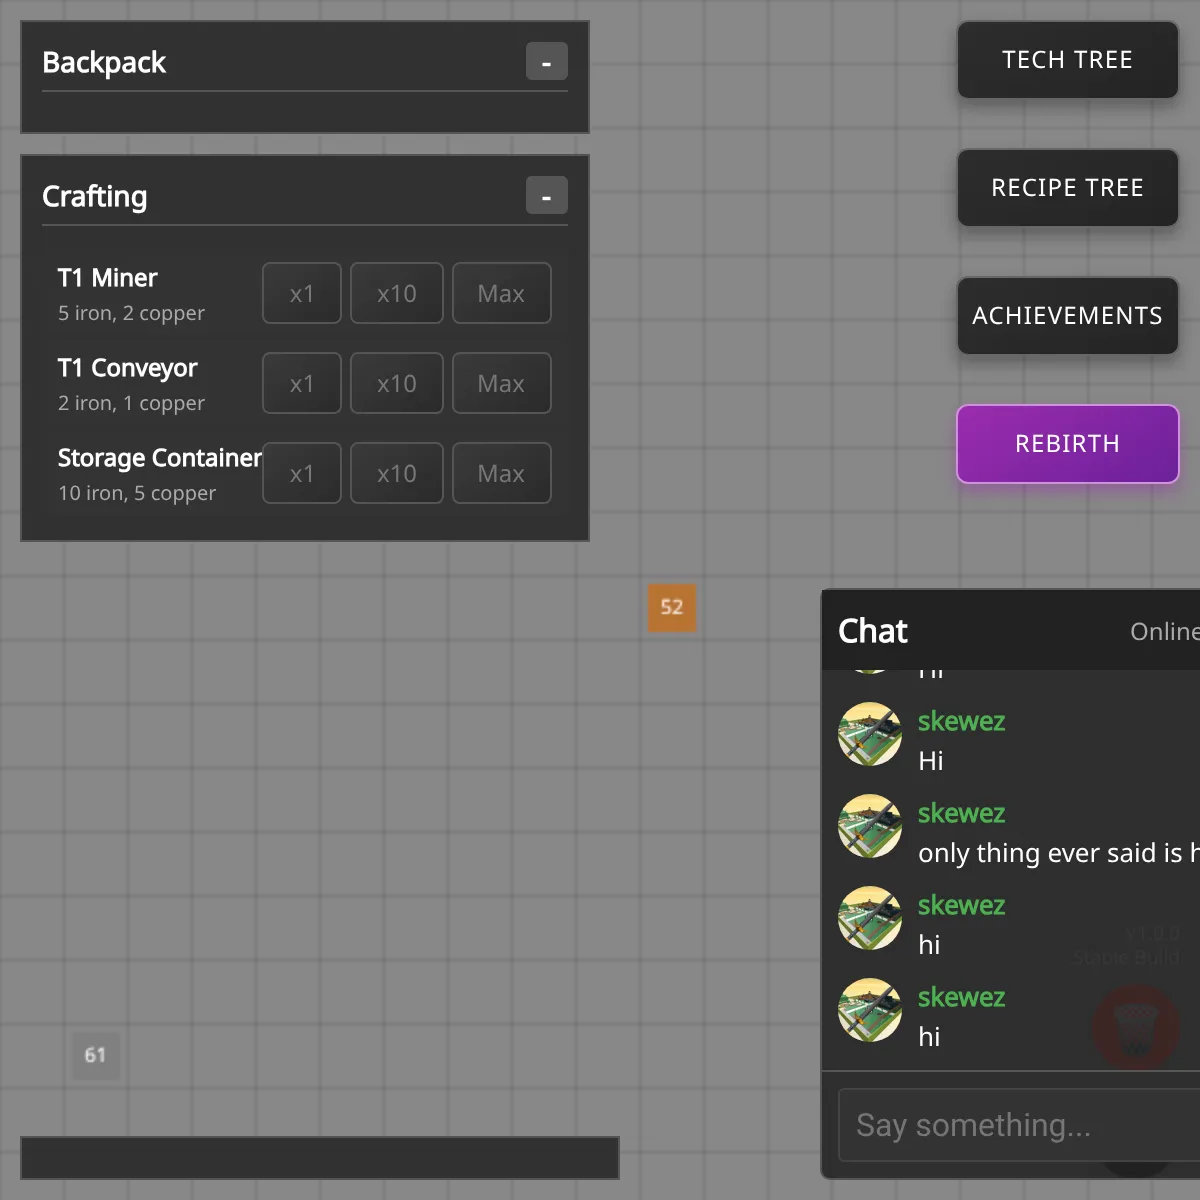1200x1200 pixels.
Task: View the Achievements screen
Action: (1067, 316)
